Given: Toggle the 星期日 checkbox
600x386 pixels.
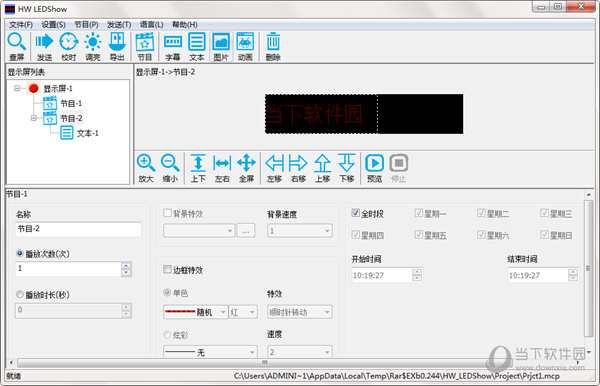Looking at the screenshot, I should 544,235.
